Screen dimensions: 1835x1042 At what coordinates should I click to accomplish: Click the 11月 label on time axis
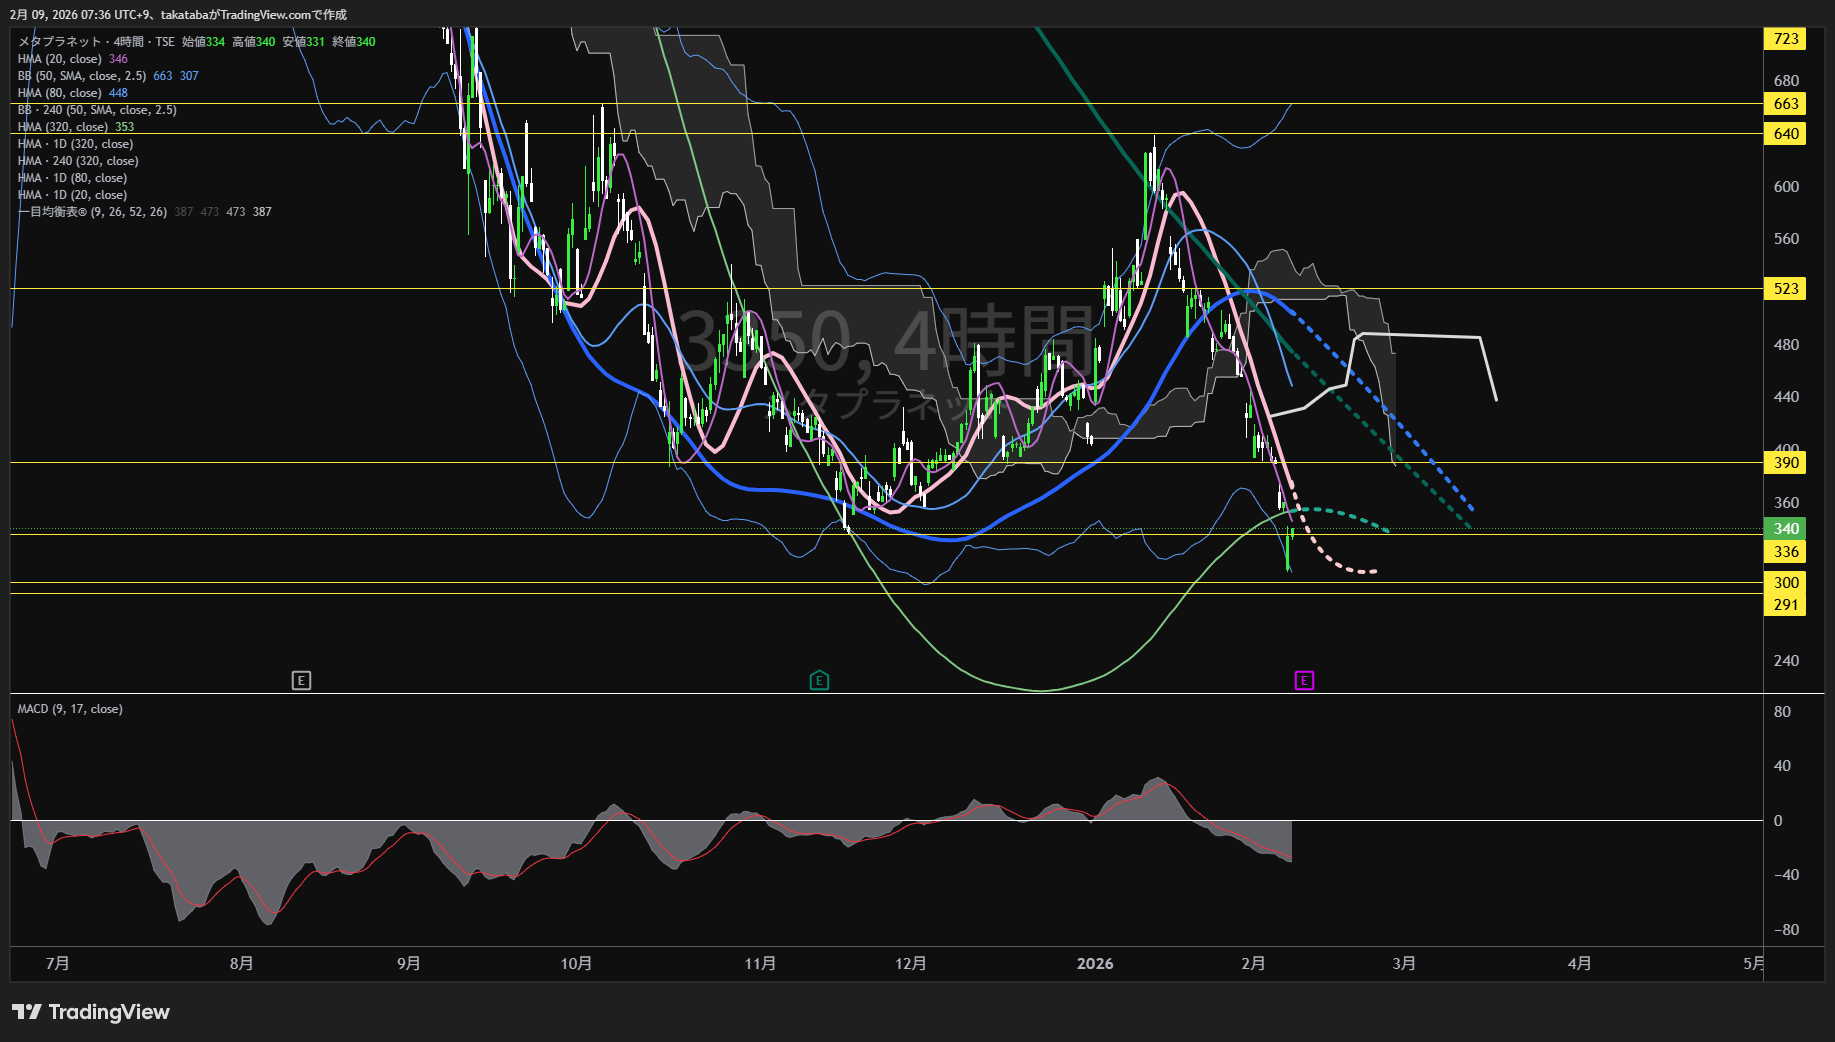point(760,964)
